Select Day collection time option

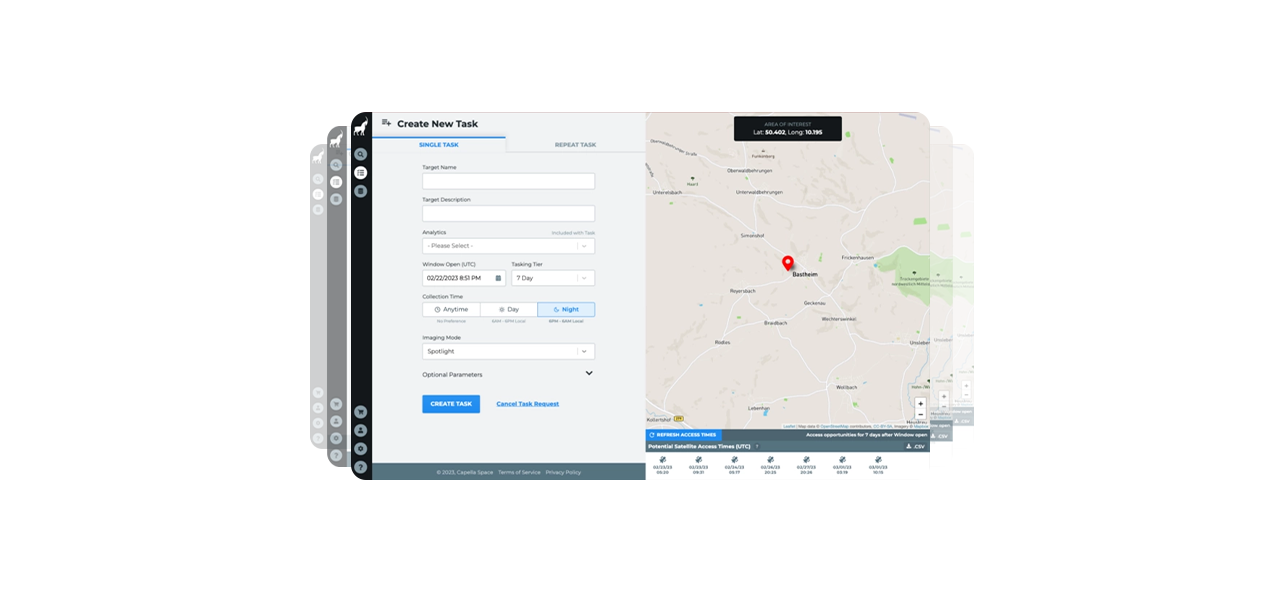point(509,310)
